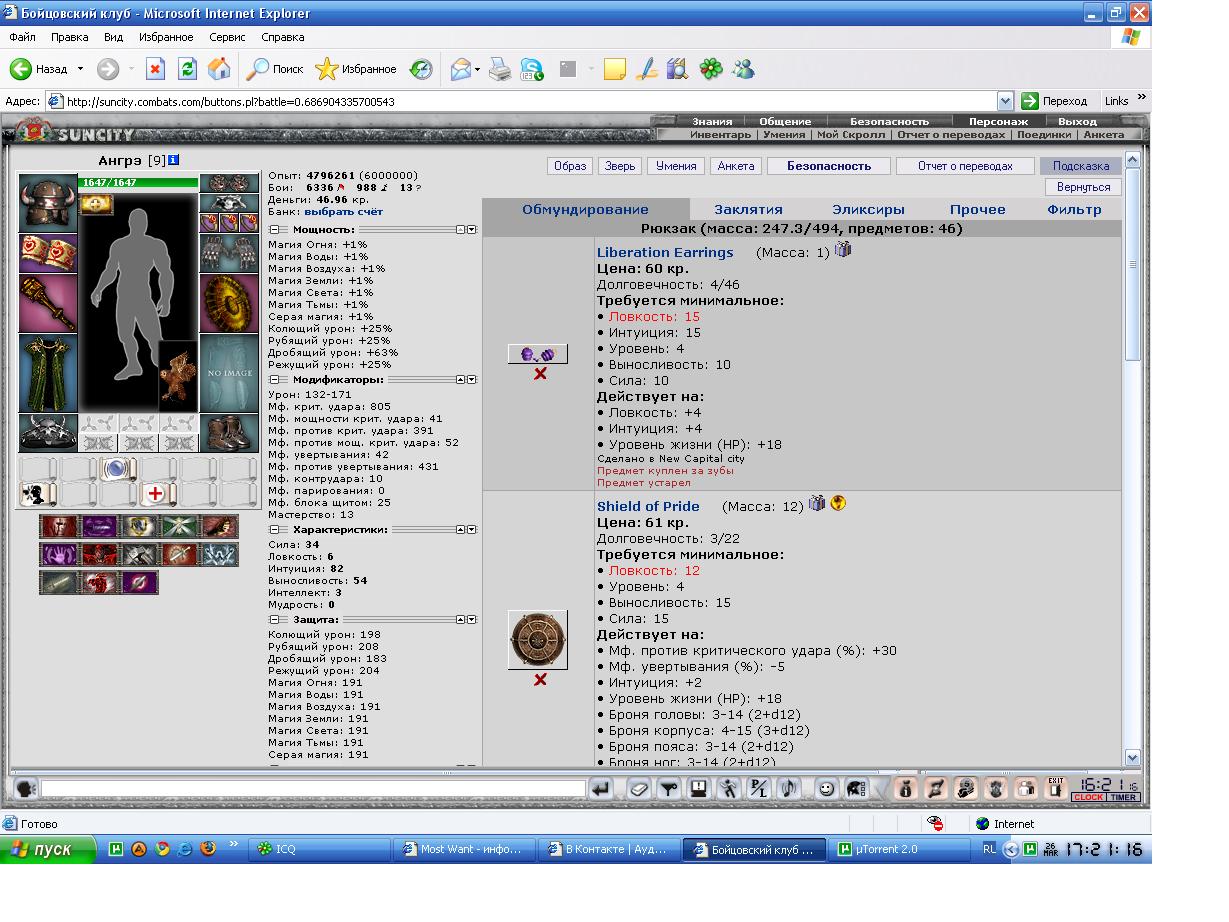Click in the chat message input field
The image size is (1229, 922).
coord(312,790)
